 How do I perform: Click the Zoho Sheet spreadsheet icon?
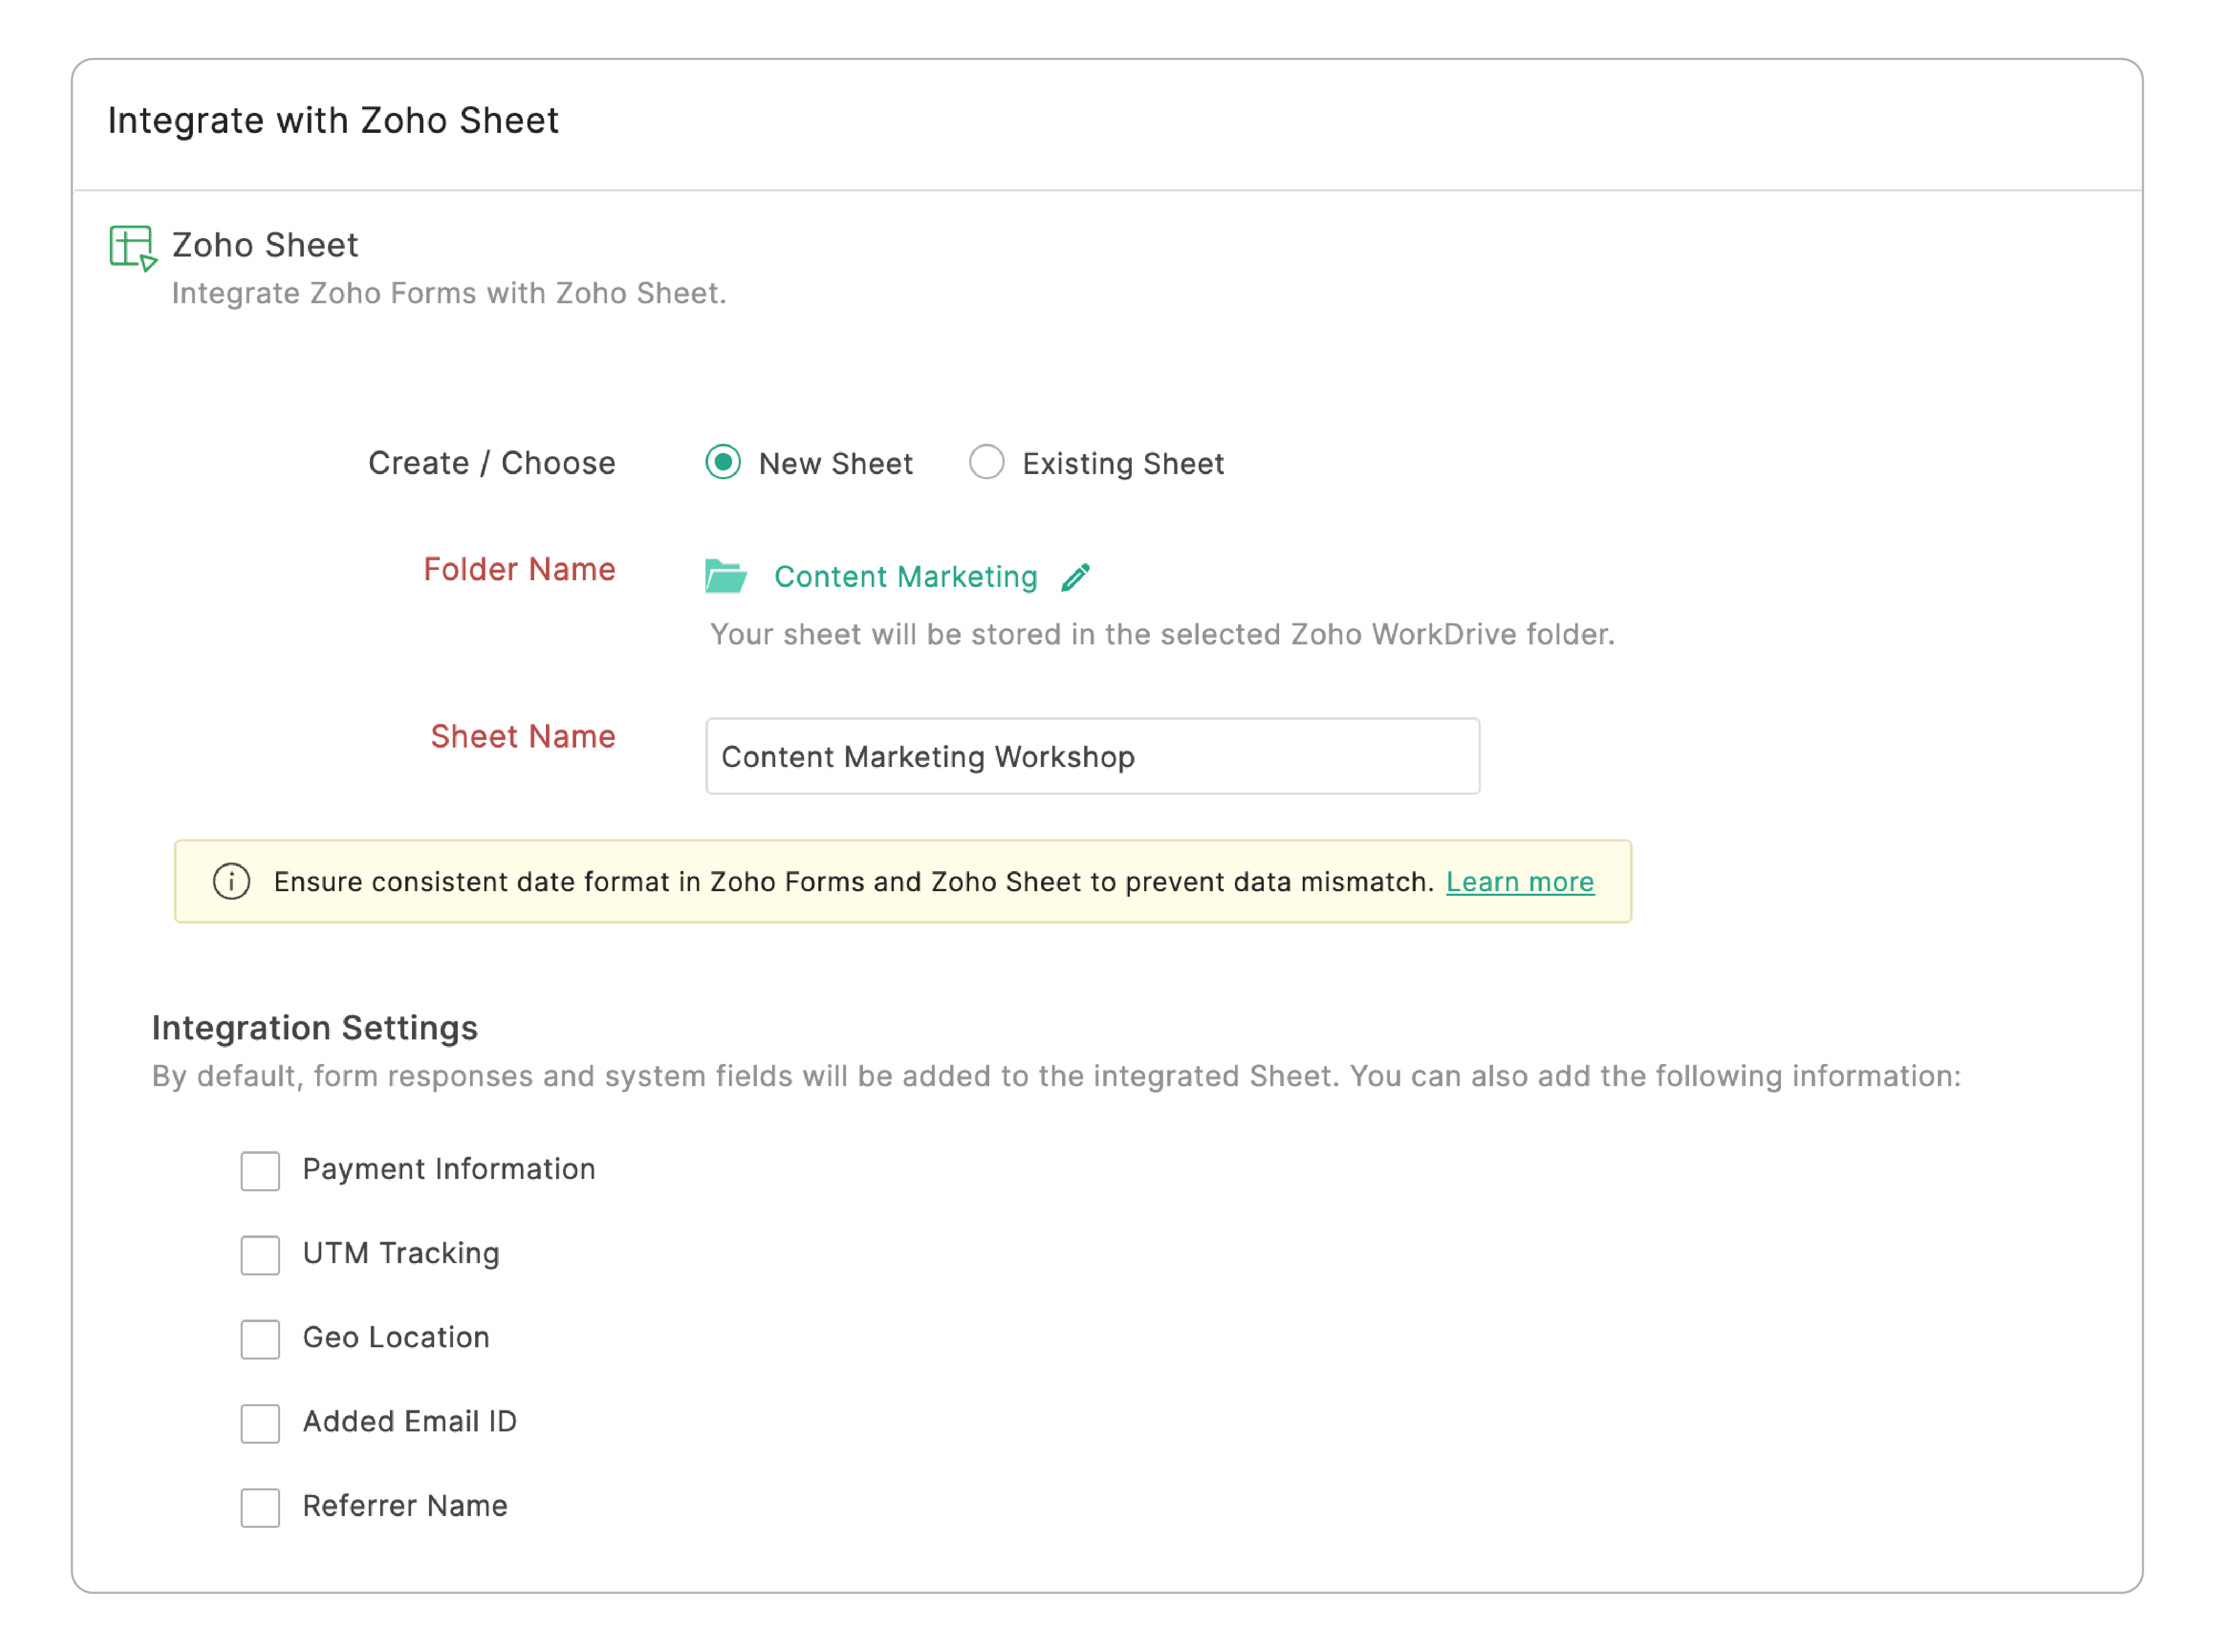(132, 247)
